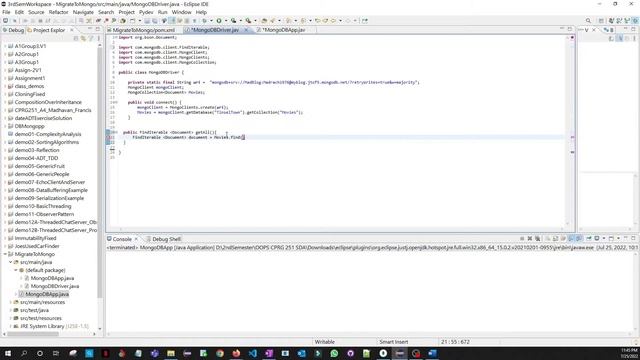
Task: Open Firefox from the taskbar
Action: 236,353
